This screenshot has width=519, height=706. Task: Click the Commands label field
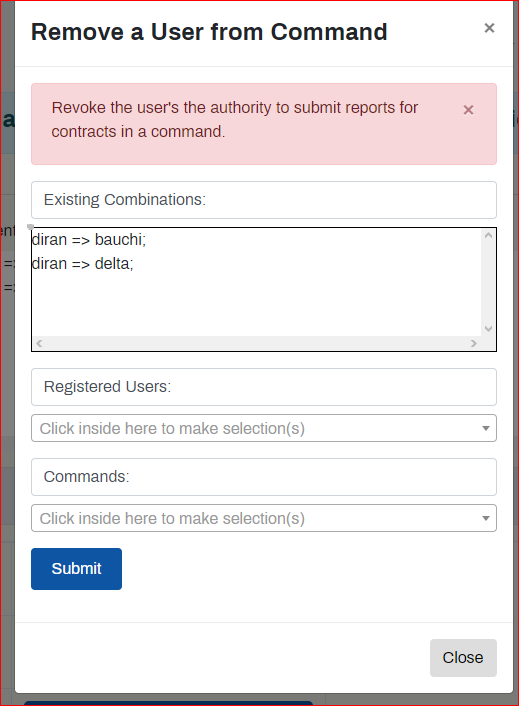pos(264,477)
